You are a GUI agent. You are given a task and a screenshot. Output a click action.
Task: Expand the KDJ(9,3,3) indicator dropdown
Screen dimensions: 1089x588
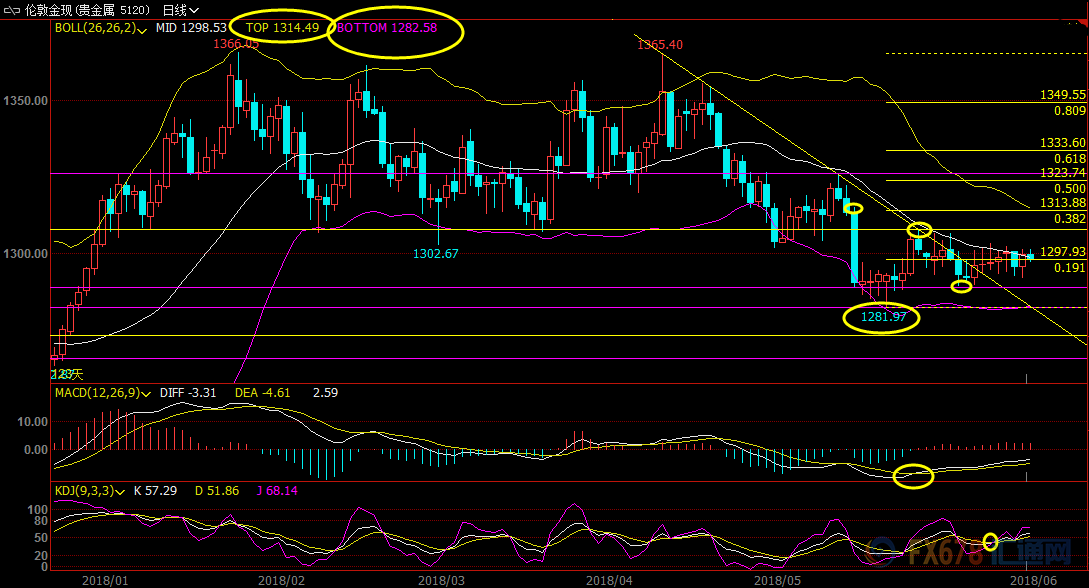[120, 492]
